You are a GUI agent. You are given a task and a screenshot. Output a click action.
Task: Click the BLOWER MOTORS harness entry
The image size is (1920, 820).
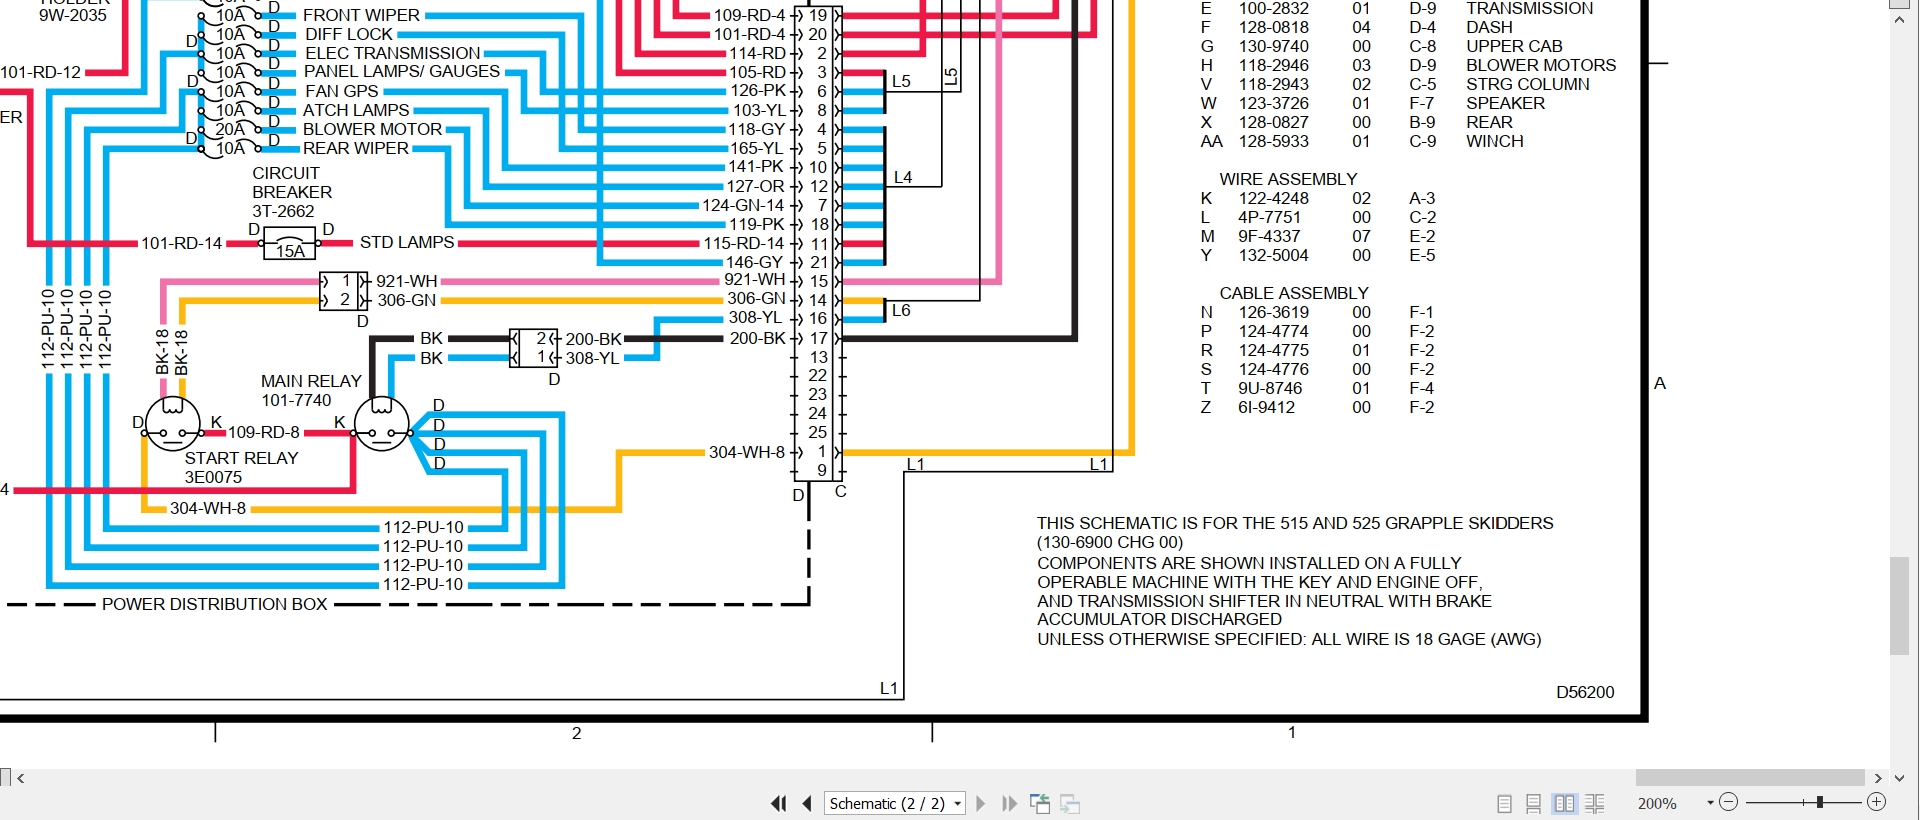point(1541,65)
